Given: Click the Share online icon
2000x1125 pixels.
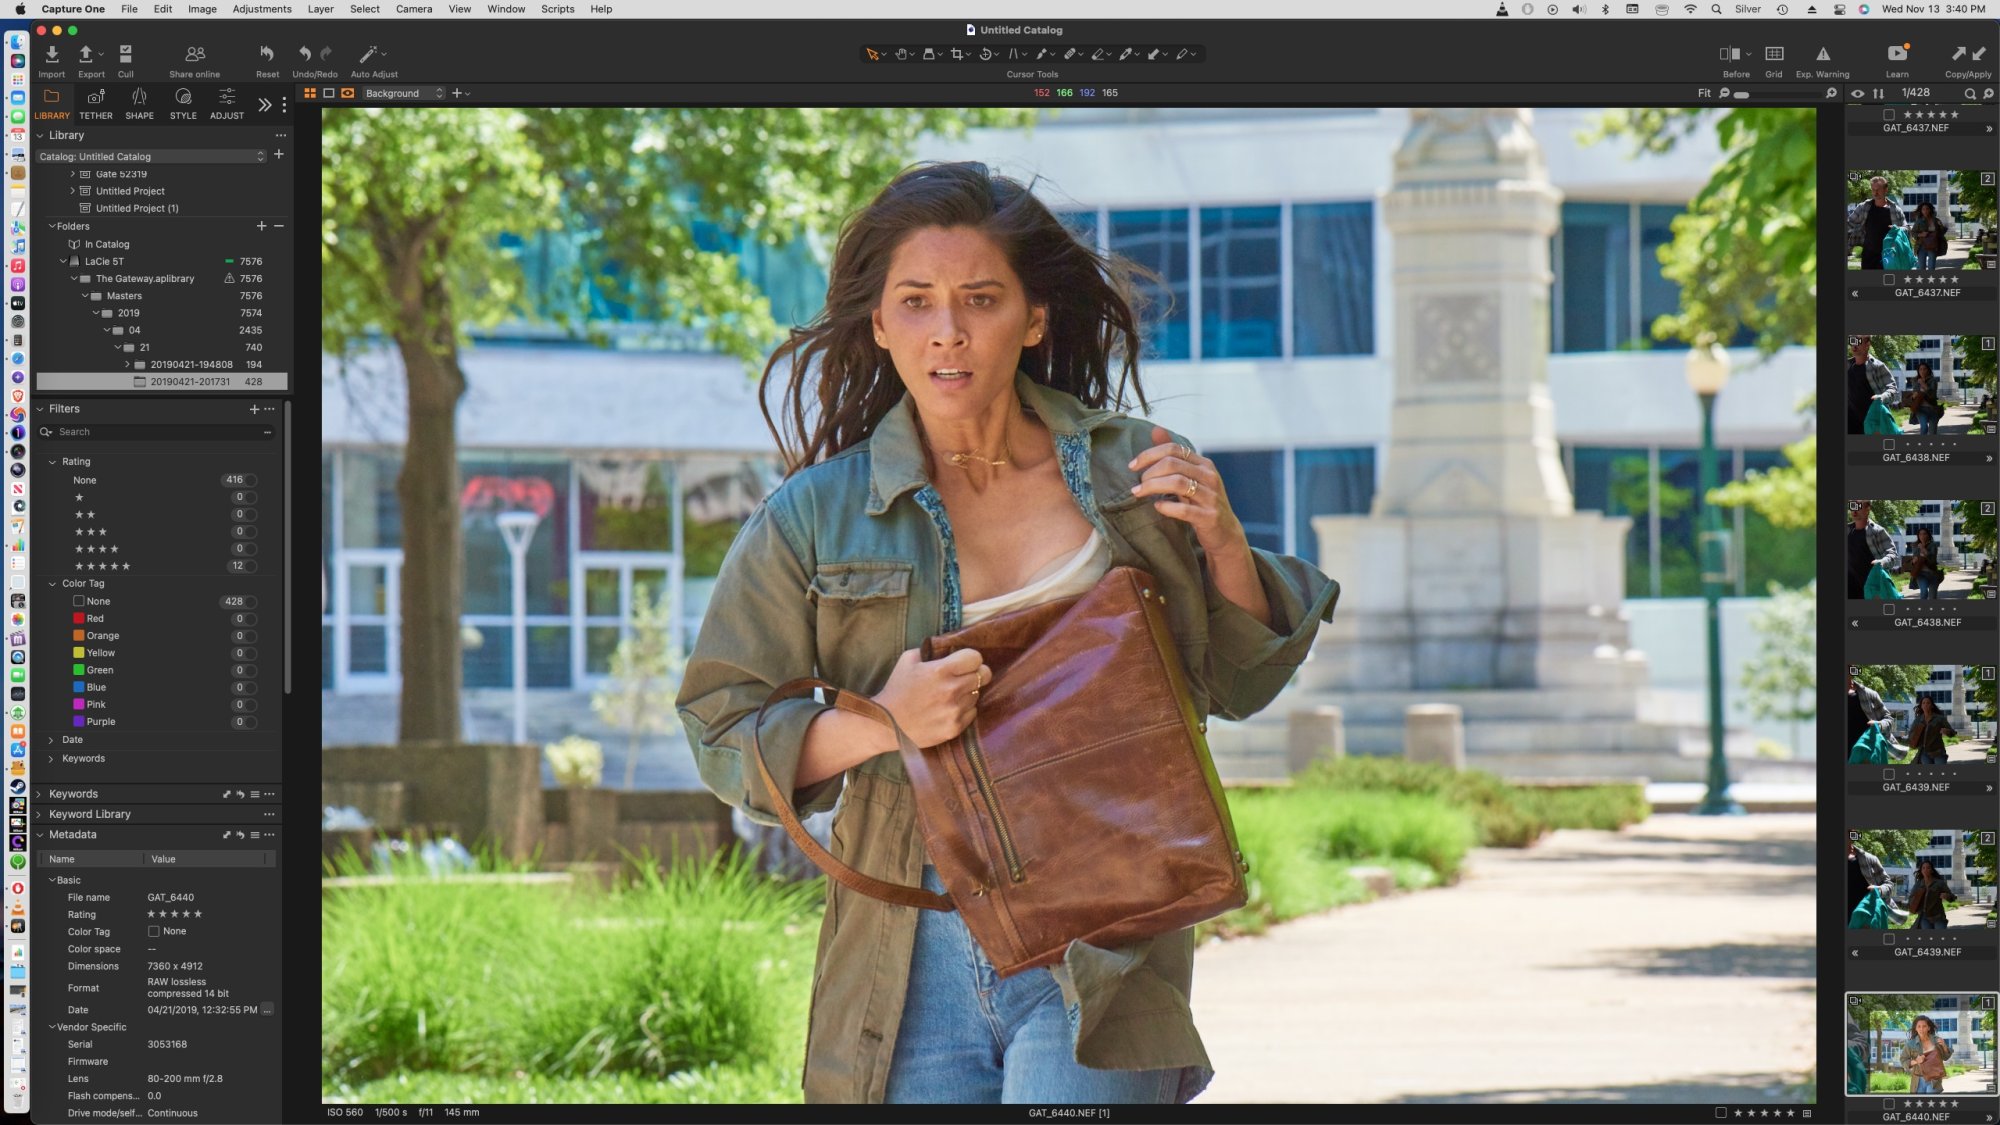Looking at the screenshot, I should click(x=195, y=54).
